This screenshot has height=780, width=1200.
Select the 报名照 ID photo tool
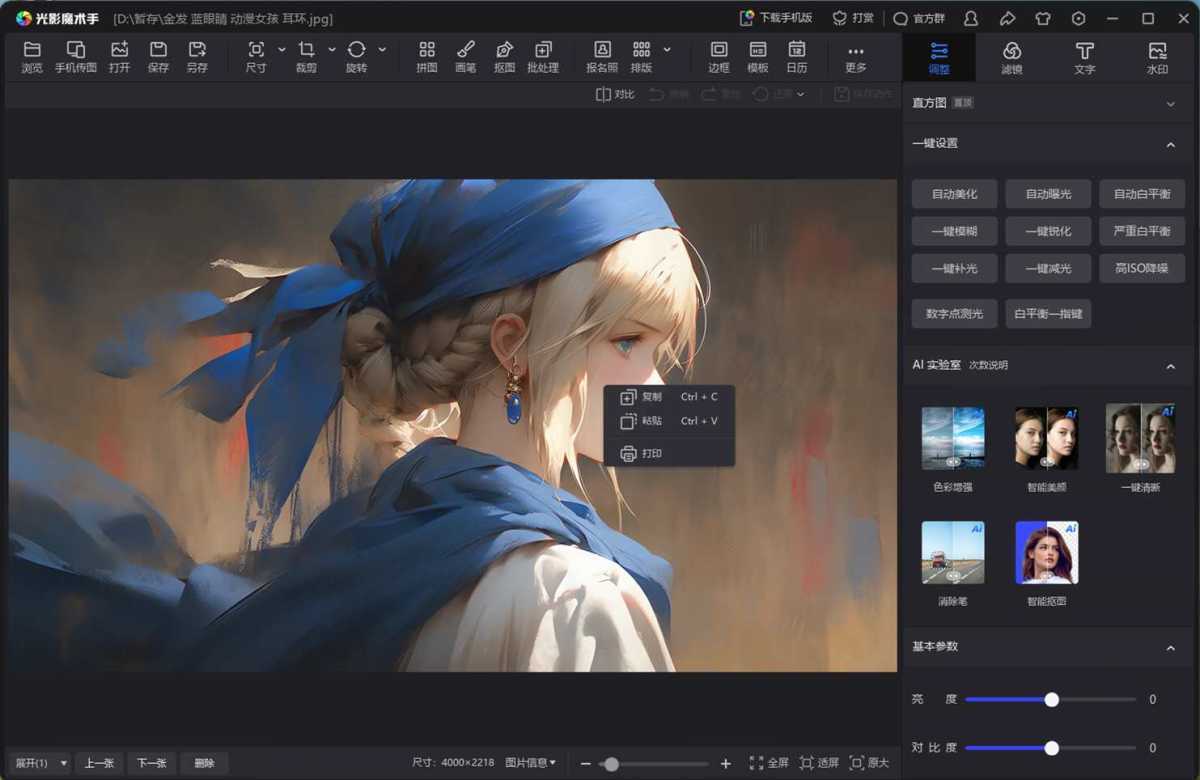(x=601, y=56)
